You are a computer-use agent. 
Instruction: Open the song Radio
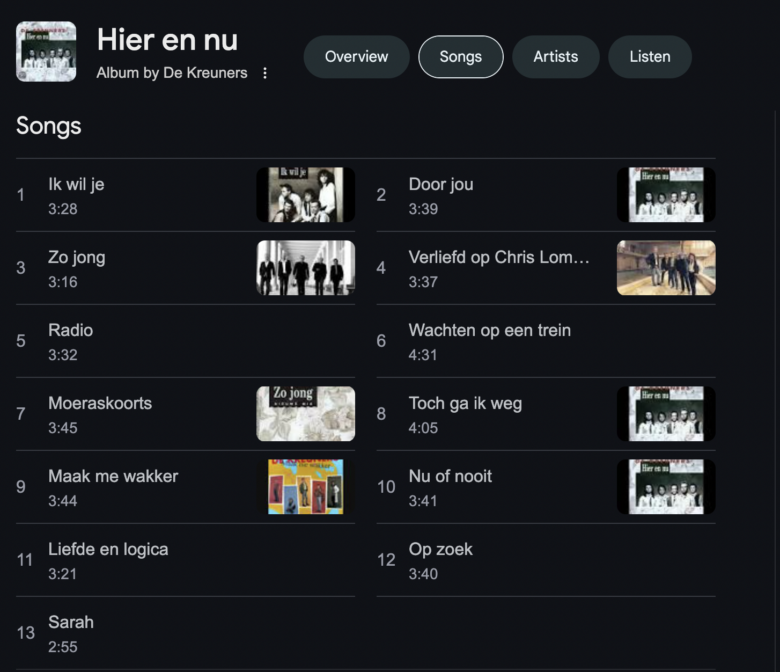71,331
